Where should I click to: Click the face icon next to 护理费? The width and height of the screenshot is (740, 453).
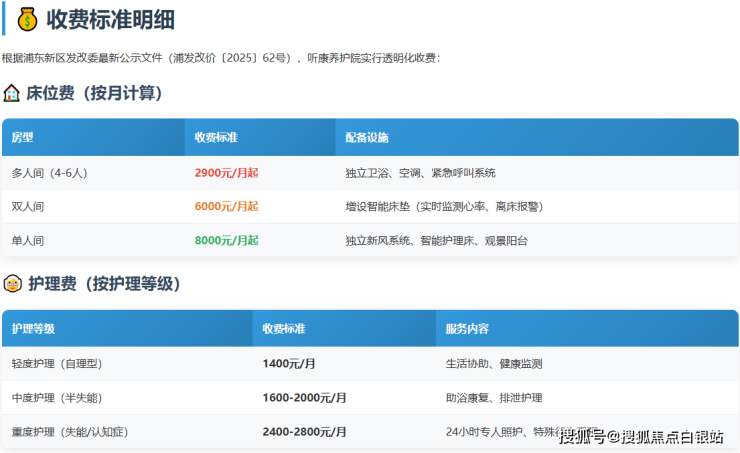[x=12, y=283]
